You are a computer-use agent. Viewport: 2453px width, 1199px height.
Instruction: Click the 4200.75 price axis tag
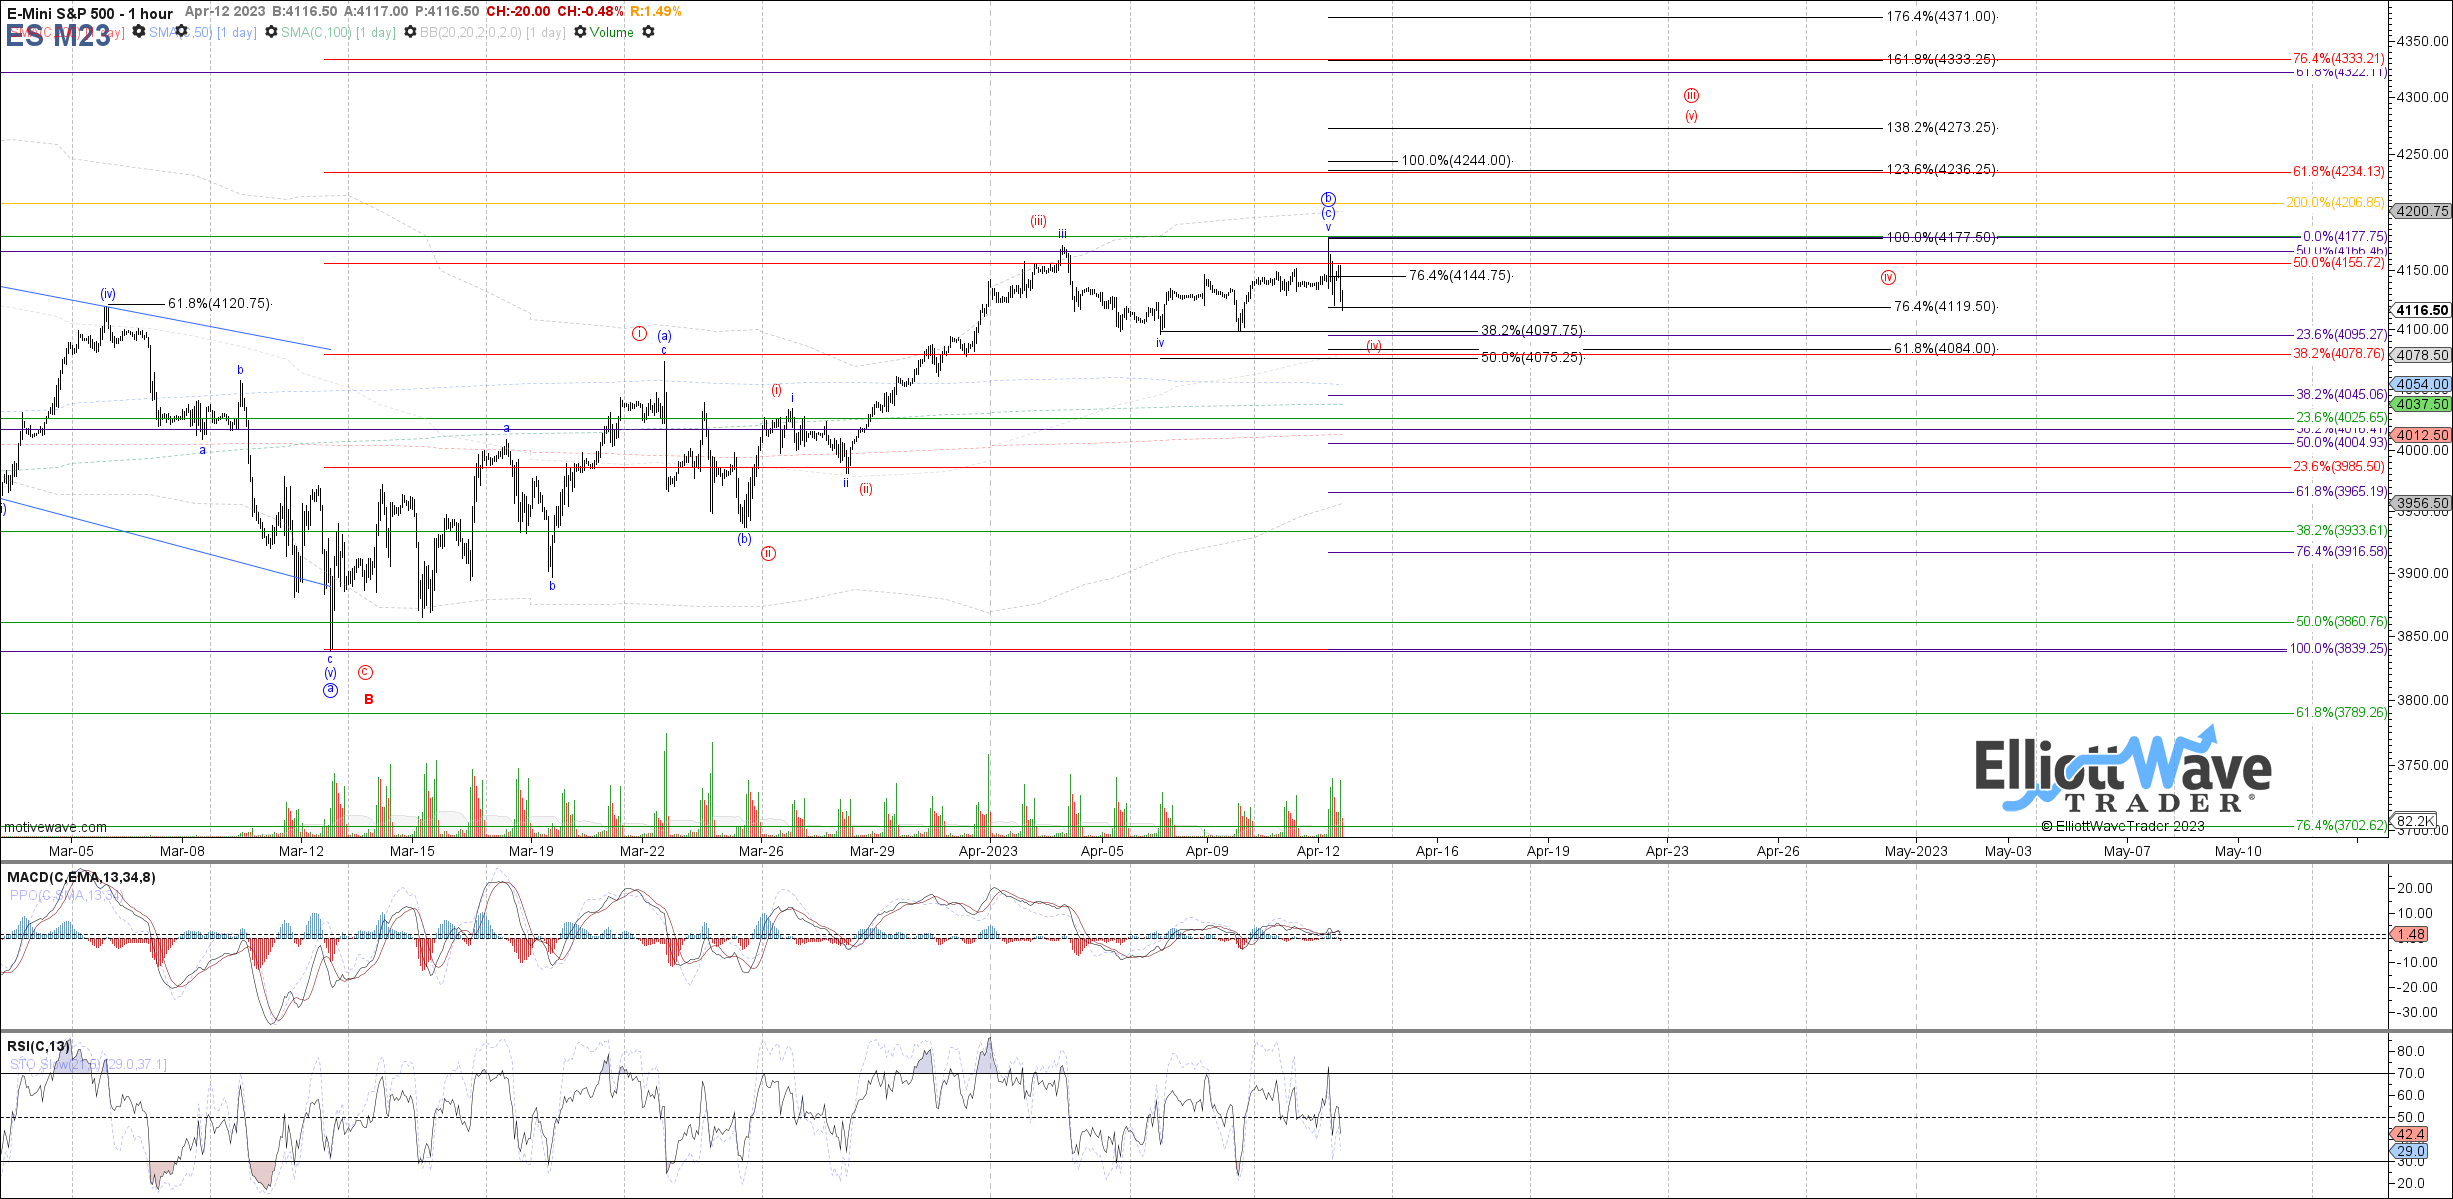(2422, 211)
